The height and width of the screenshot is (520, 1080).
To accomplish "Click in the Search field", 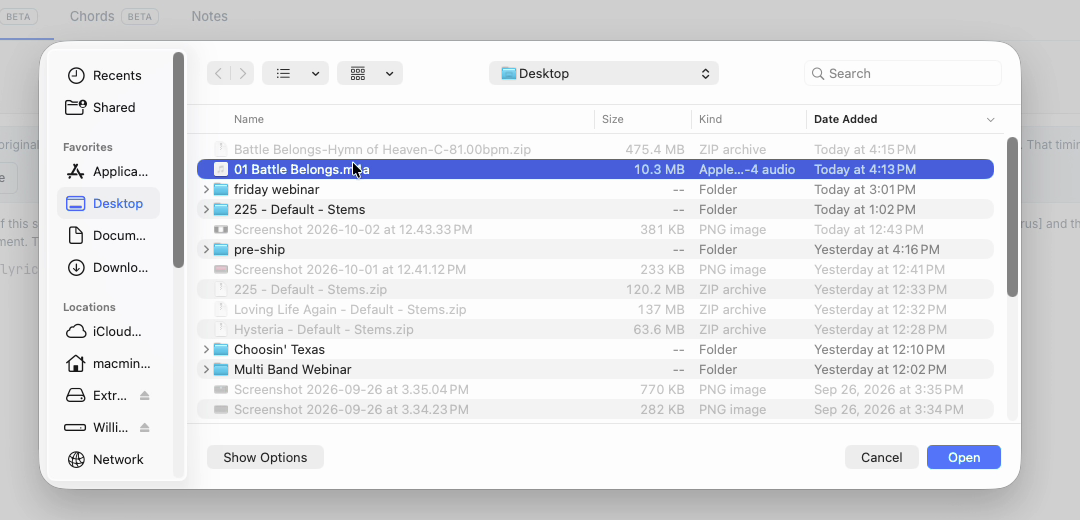I will coord(902,74).
